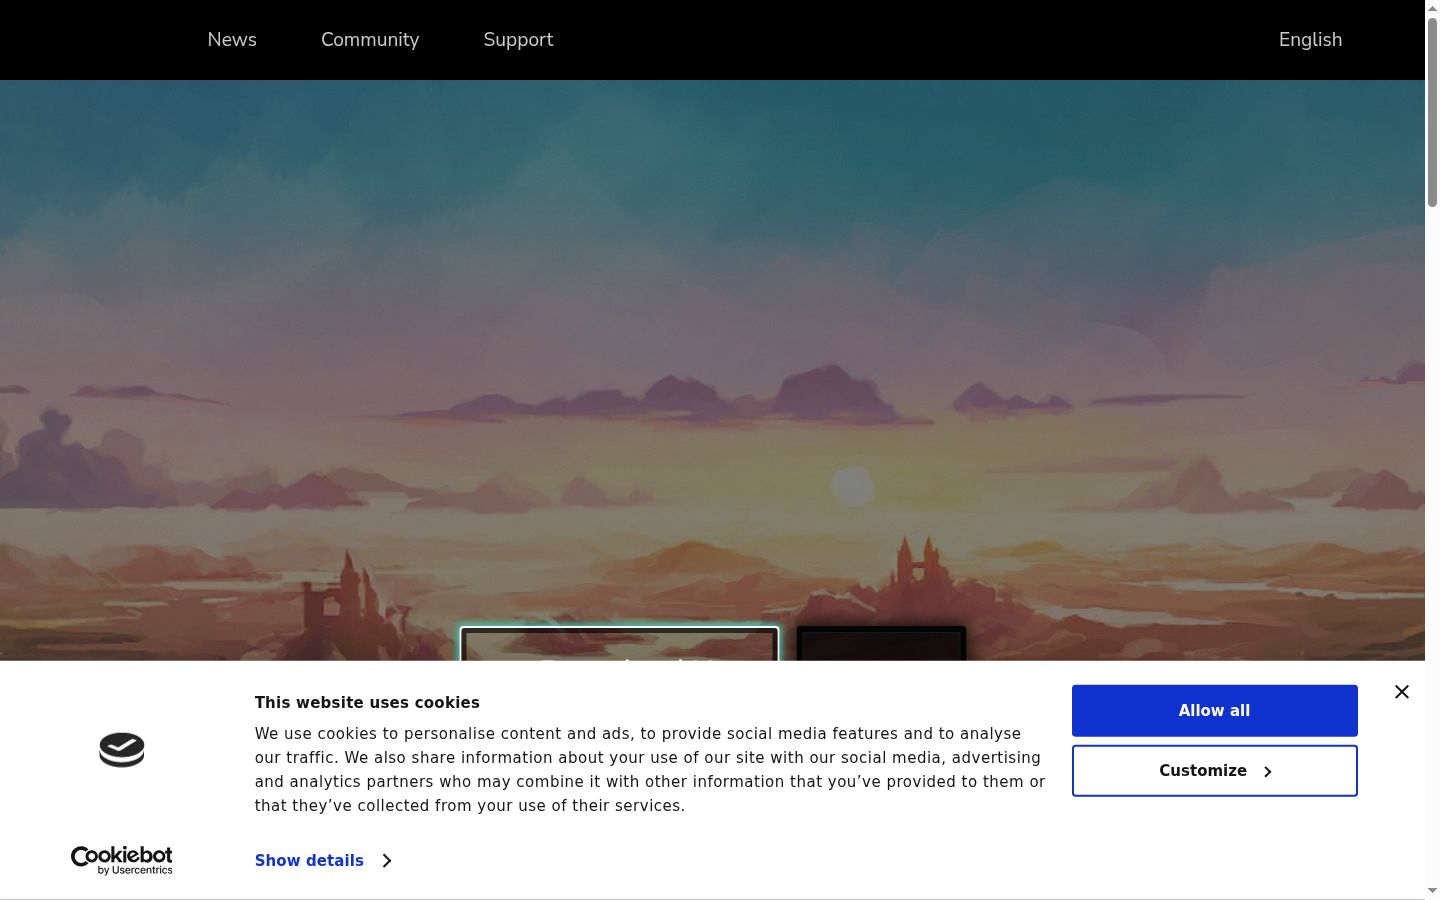Open the Customize cookie settings
The width and height of the screenshot is (1440, 900).
pyautogui.click(x=1215, y=771)
